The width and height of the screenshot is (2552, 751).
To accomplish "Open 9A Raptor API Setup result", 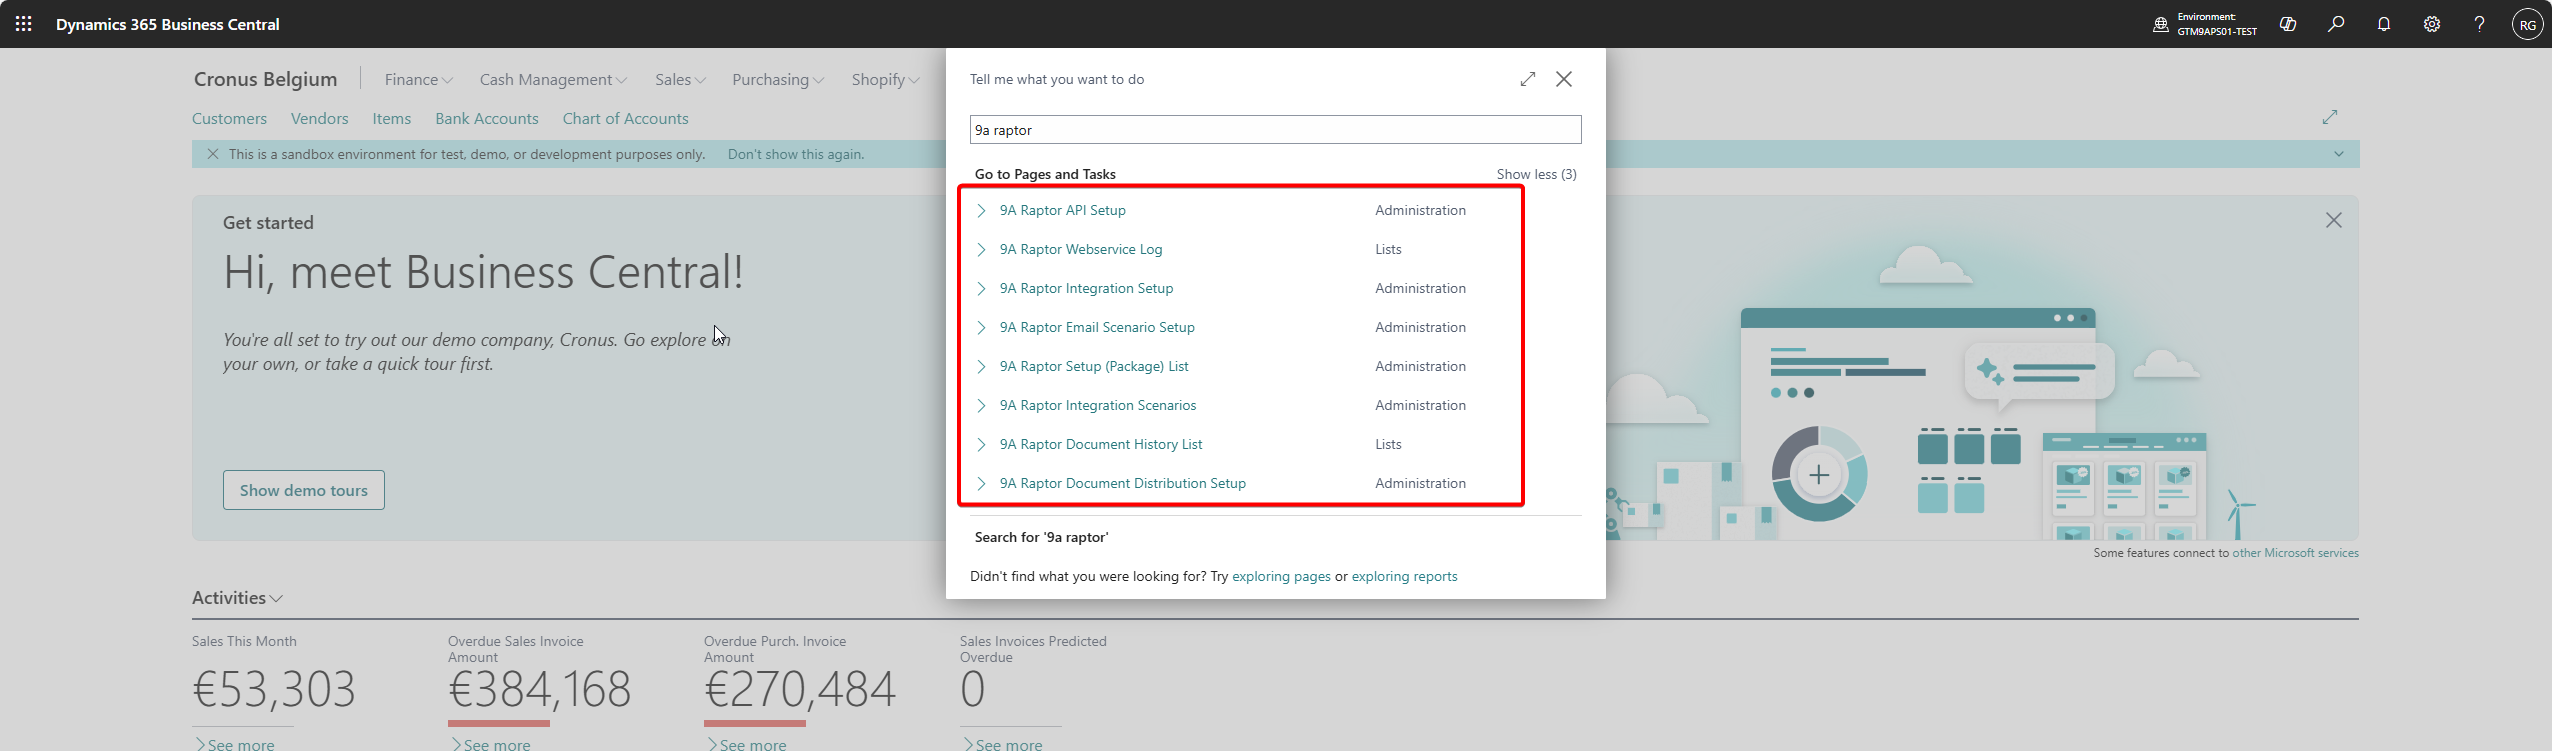I will pos(1062,210).
